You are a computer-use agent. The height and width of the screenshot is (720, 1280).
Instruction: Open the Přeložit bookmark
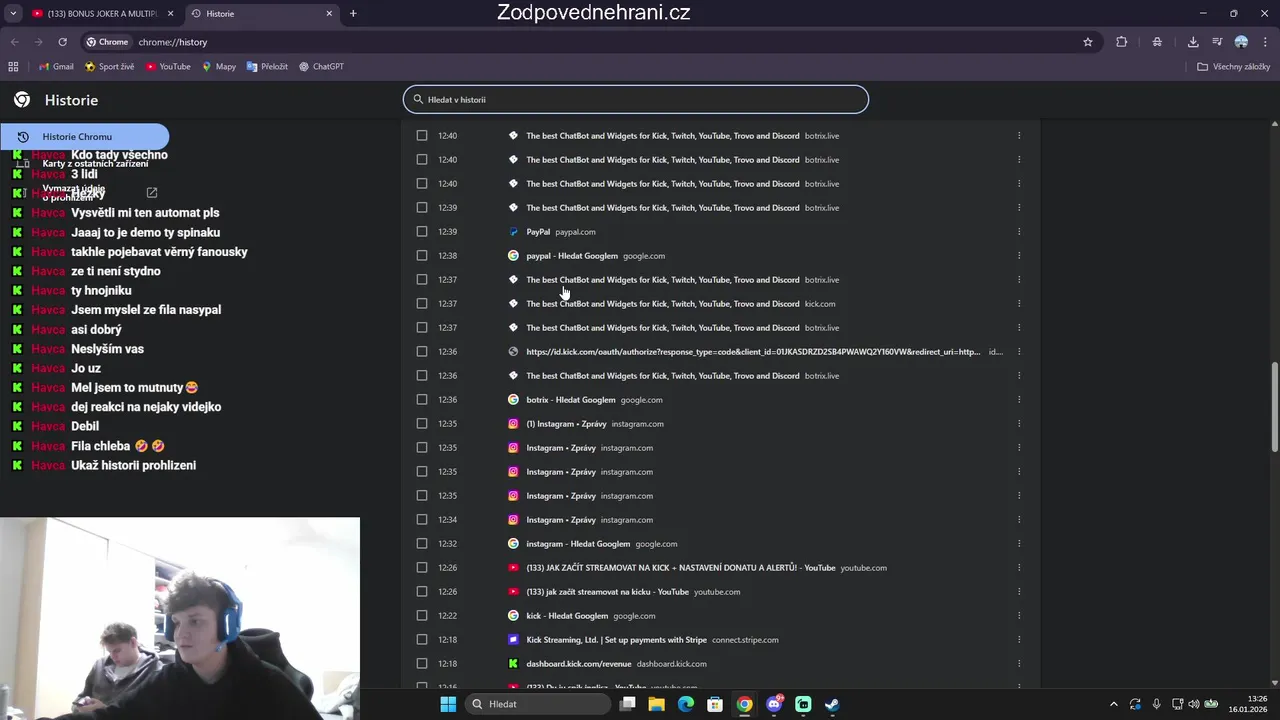click(267, 67)
